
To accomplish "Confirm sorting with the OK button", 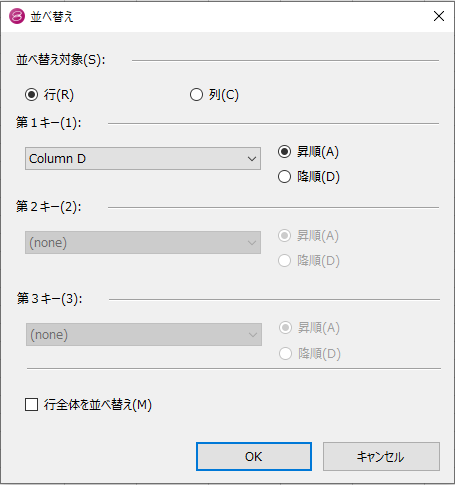I will pos(254,456).
